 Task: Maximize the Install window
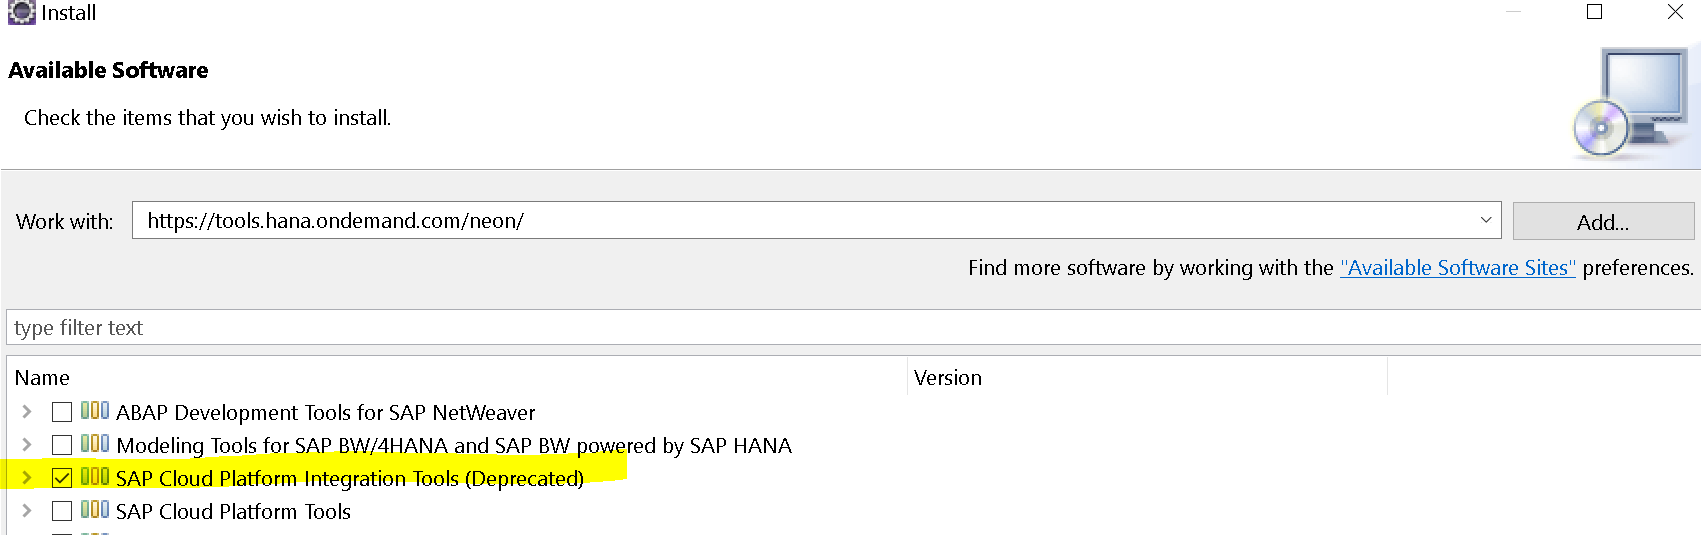1595,12
